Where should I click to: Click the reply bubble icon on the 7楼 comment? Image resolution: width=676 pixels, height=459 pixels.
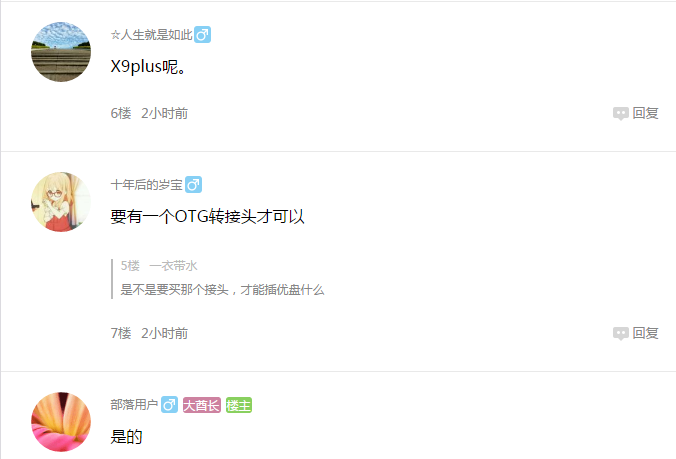pyautogui.click(x=620, y=333)
